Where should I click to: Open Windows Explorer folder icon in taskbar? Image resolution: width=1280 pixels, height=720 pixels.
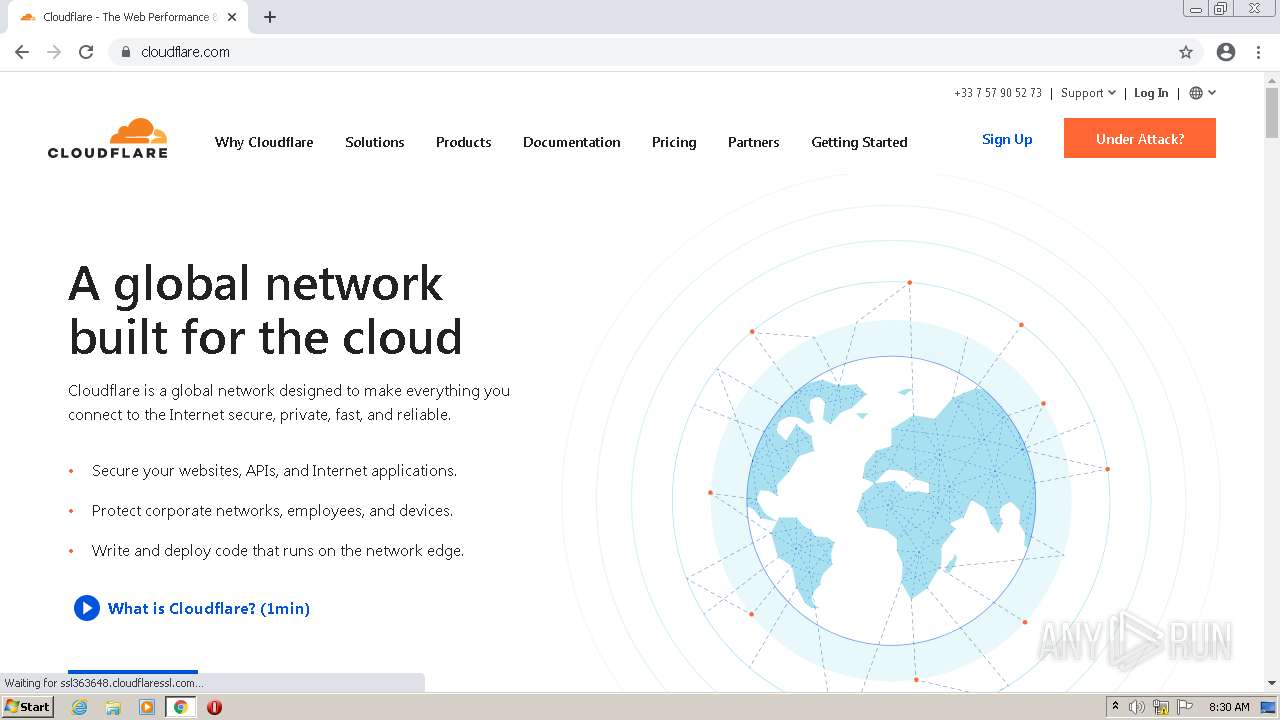113,707
